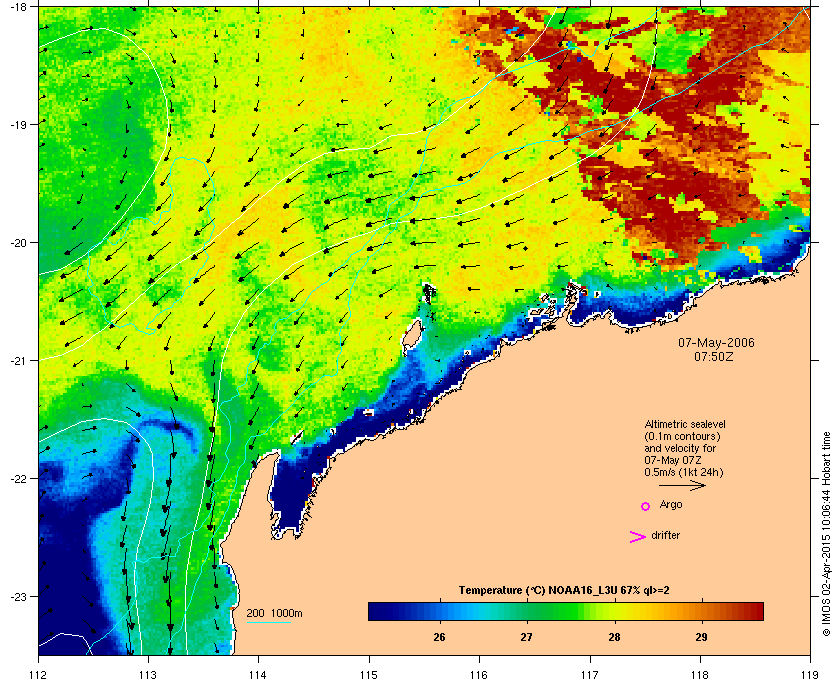Click the longitude axis label 117
Screen dimensions: 840x680
[x=590, y=675]
